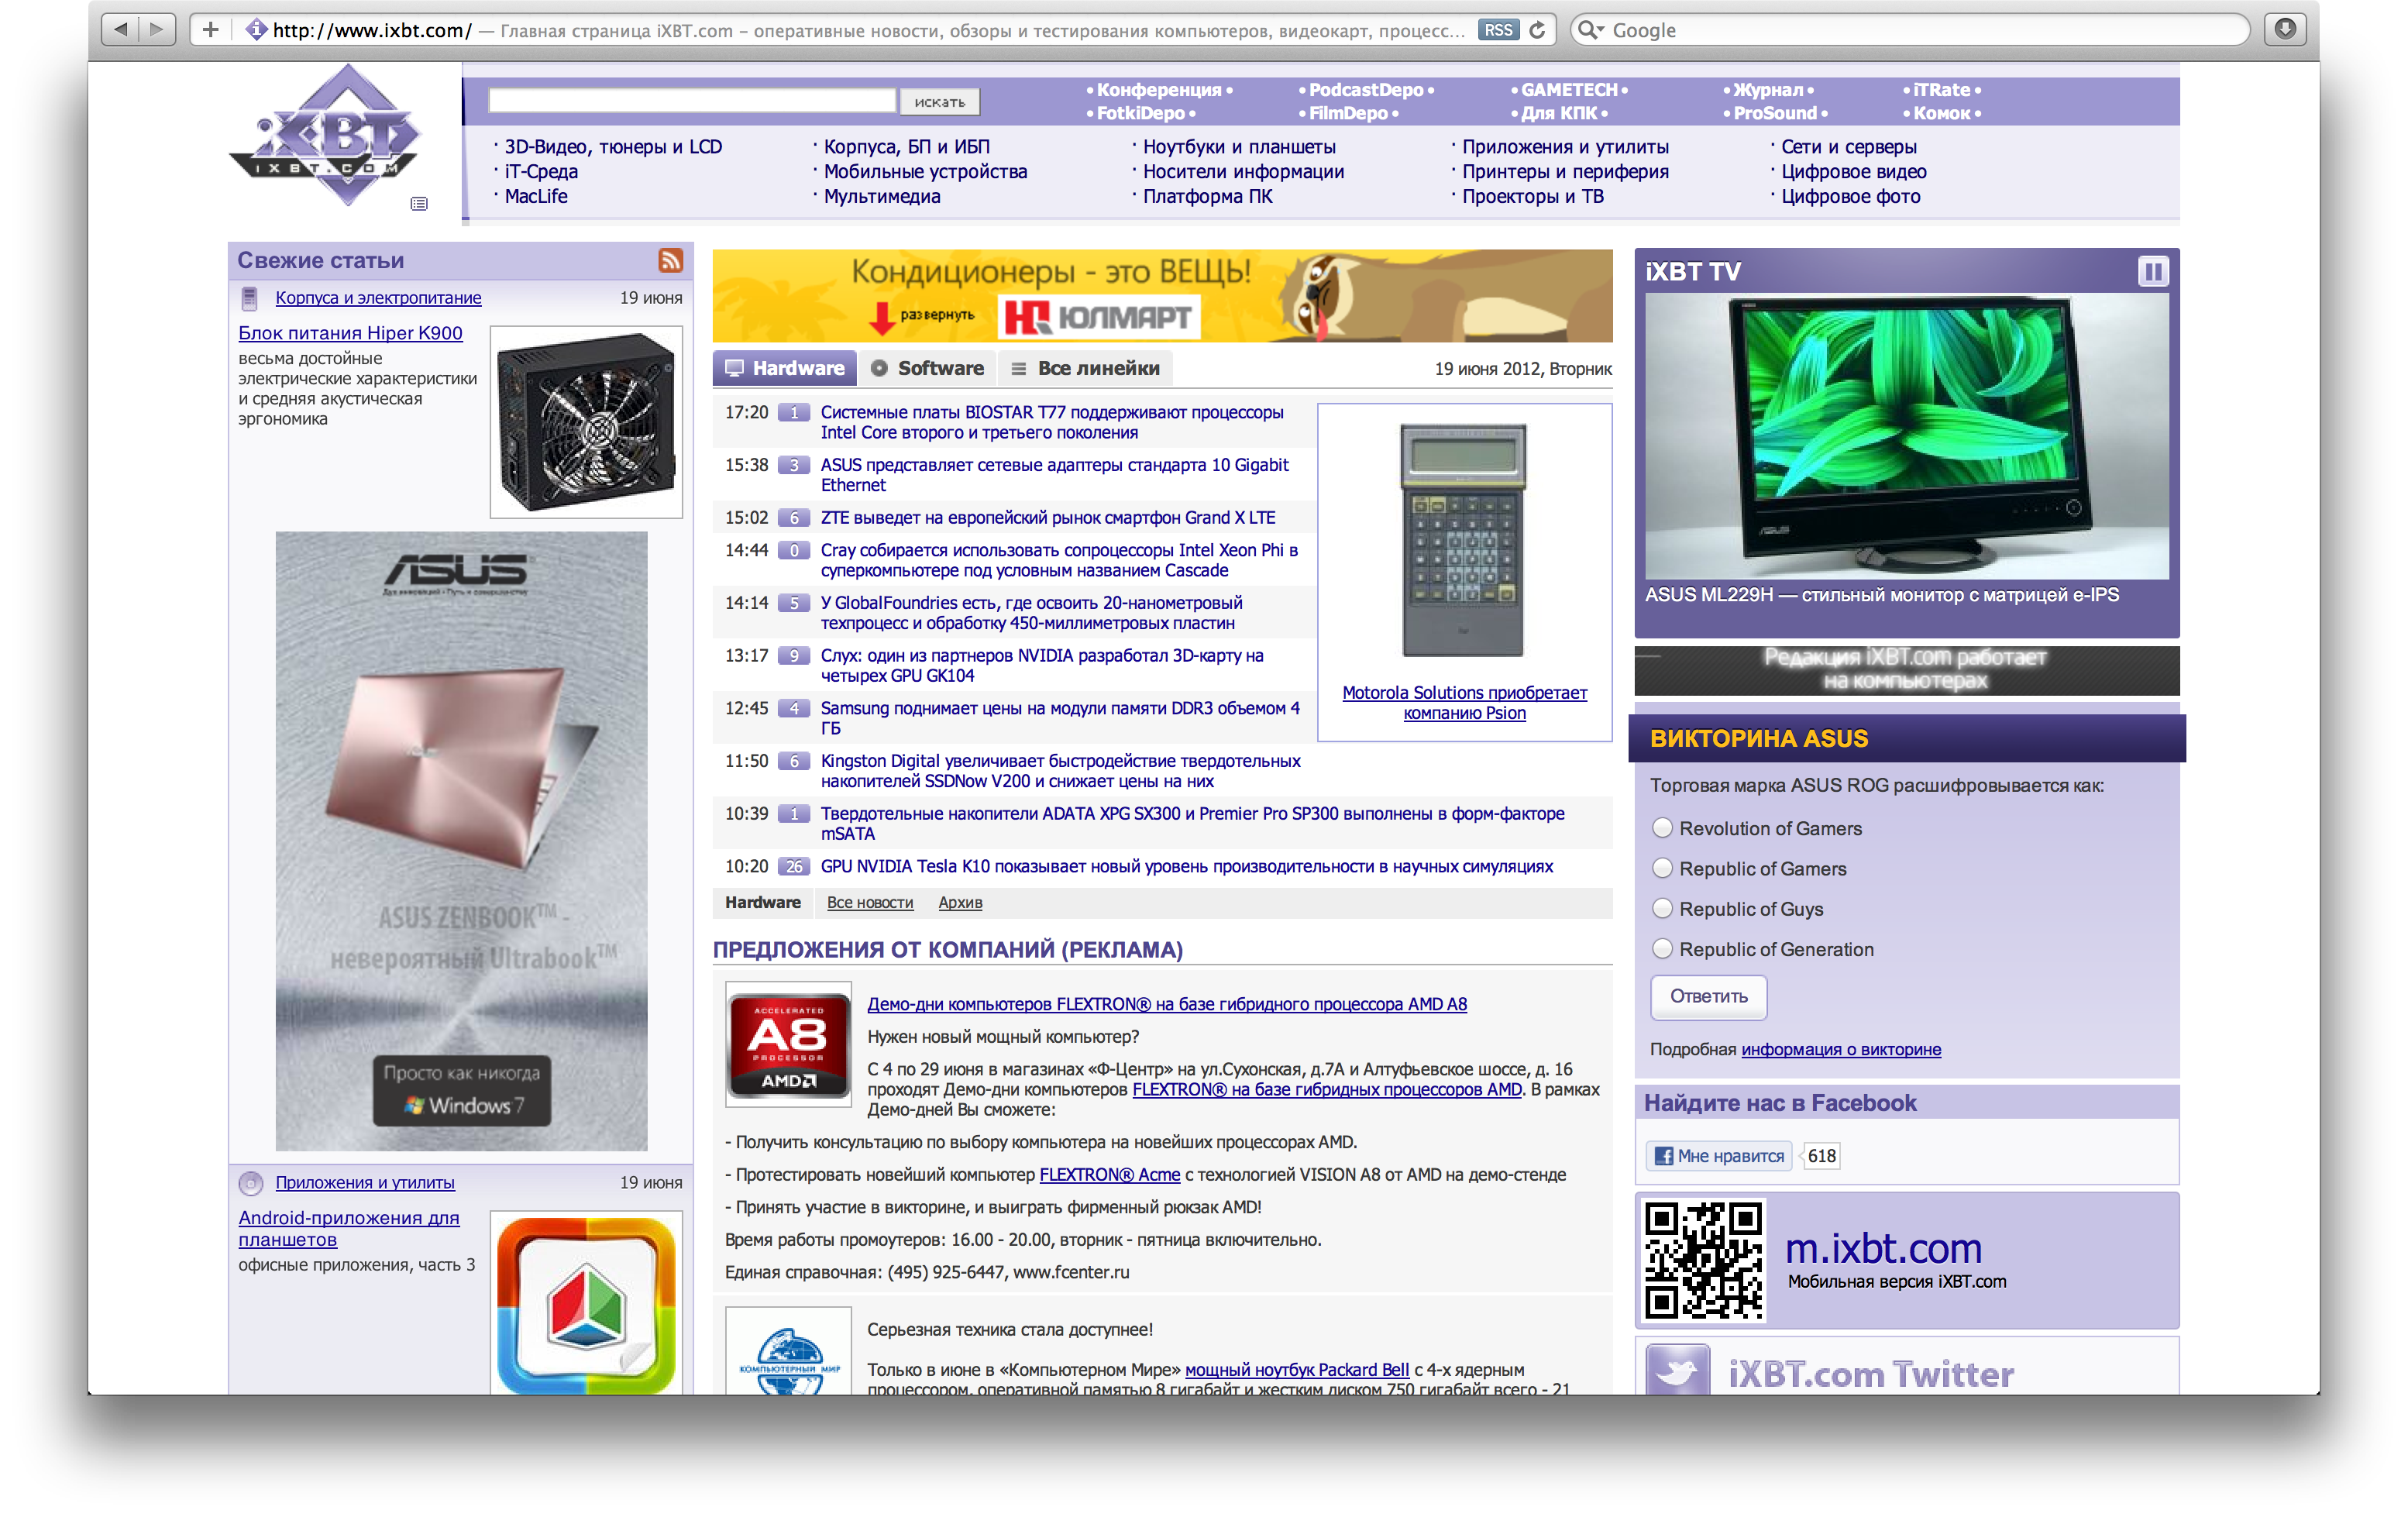Pause the iXBT TV video widget
The height and width of the screenshot is (1517, 2408).
[x=2152, y=271]
